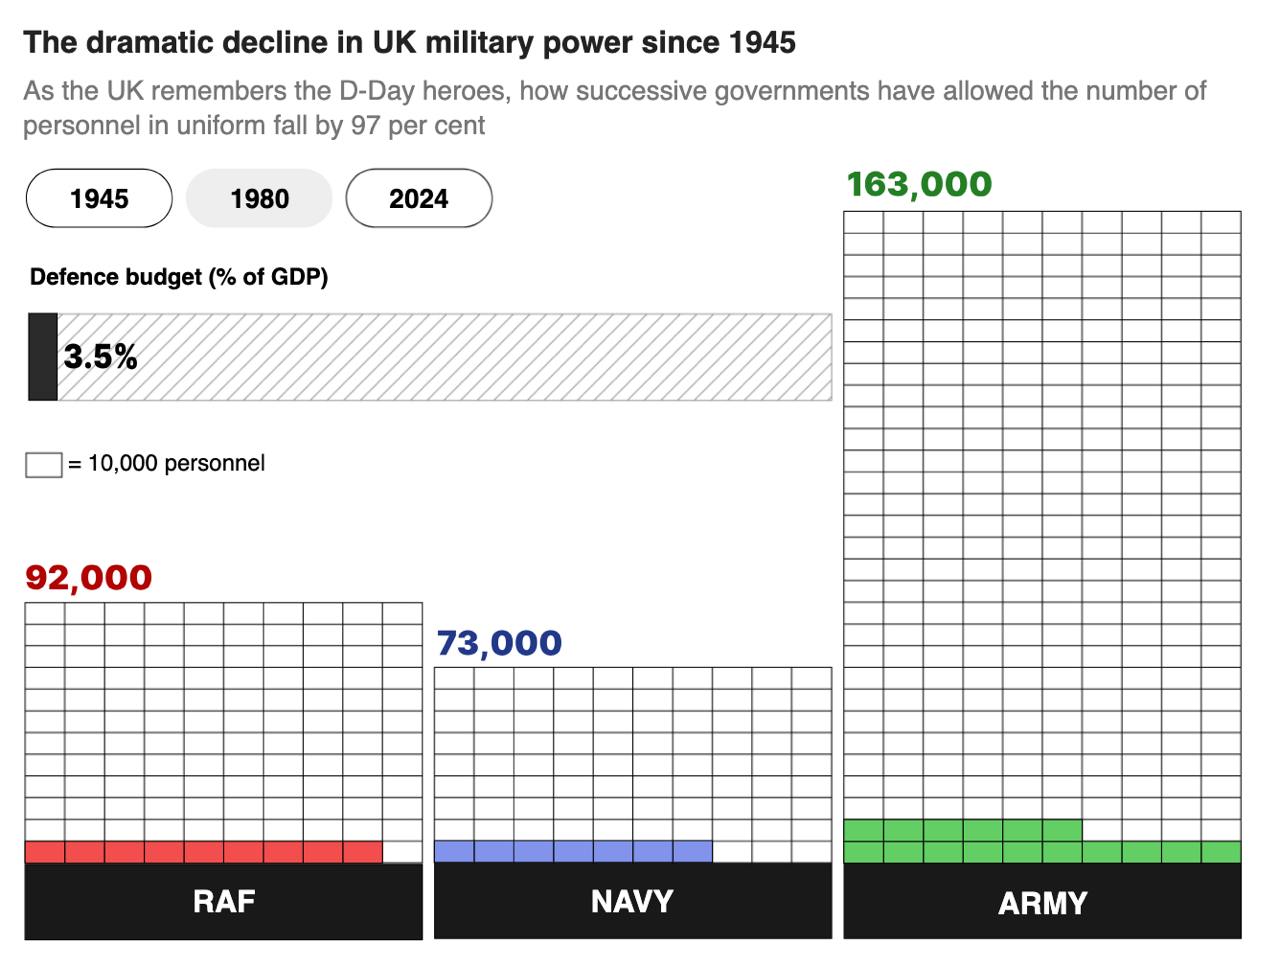Click the NAVY label bar

[632, 901]
